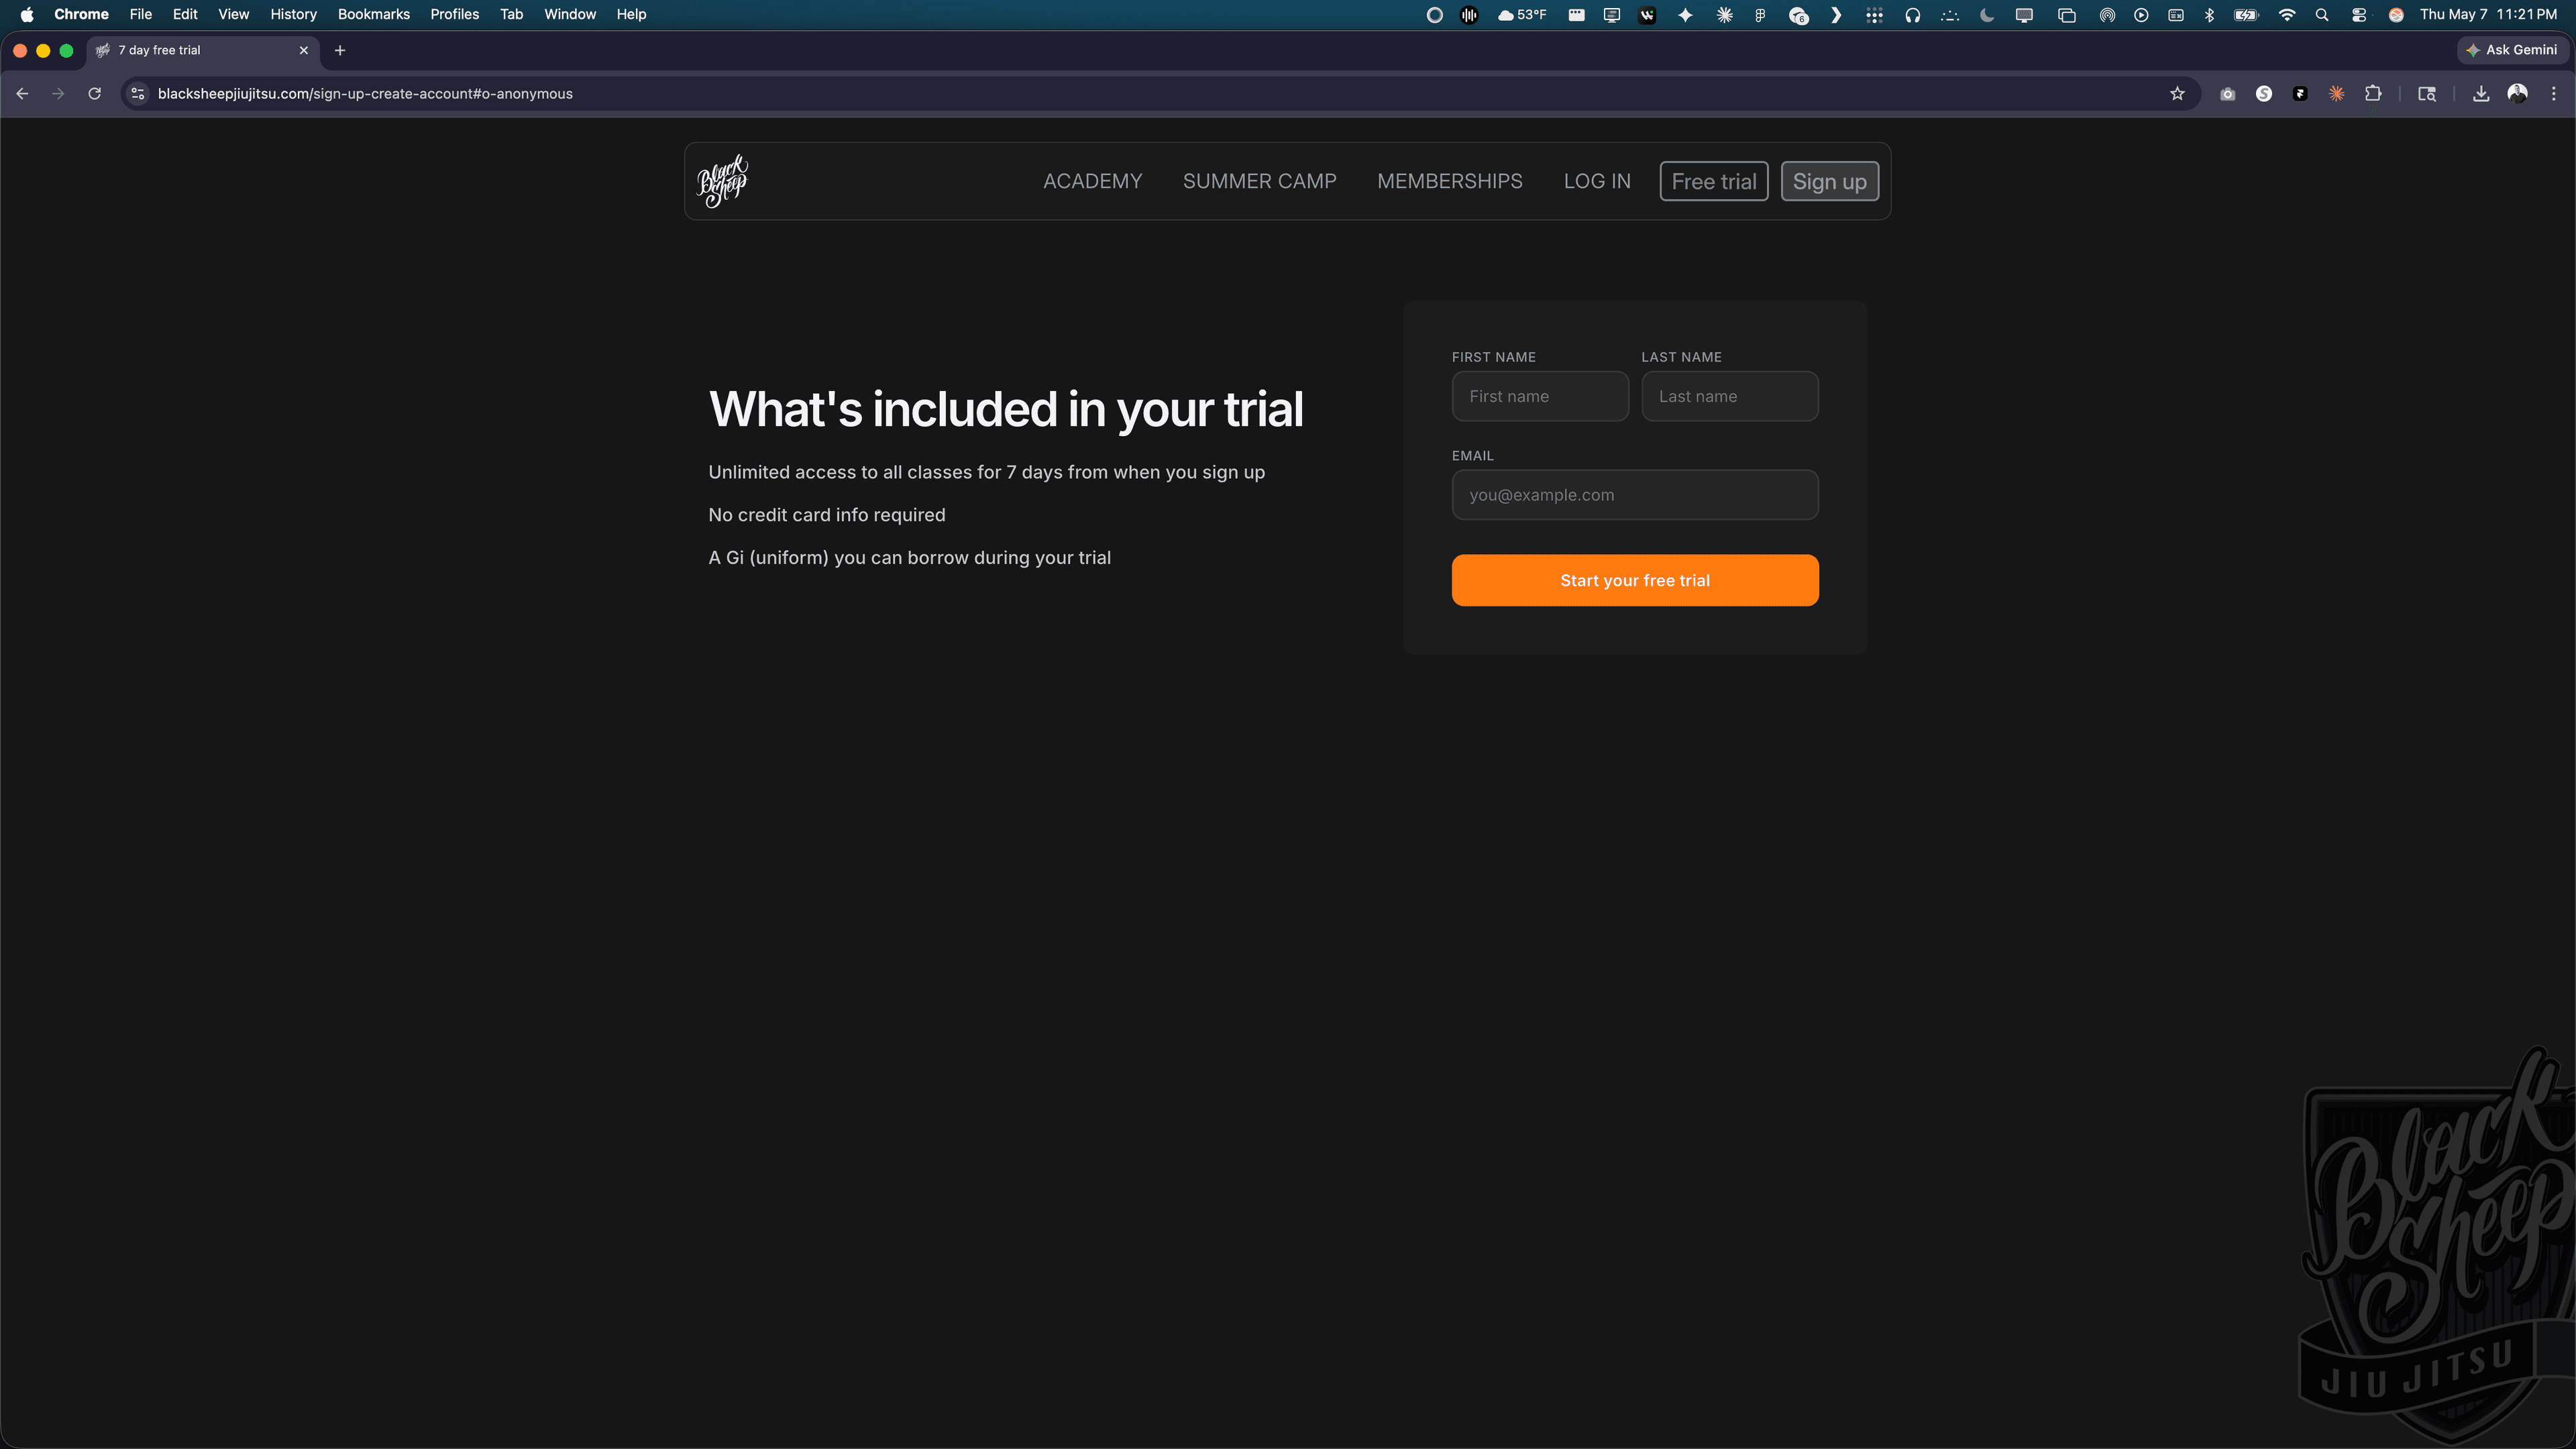Click the date and time in the menu bar
The height and width of the screenshot is (1449, 2576).
(2488, 15)
